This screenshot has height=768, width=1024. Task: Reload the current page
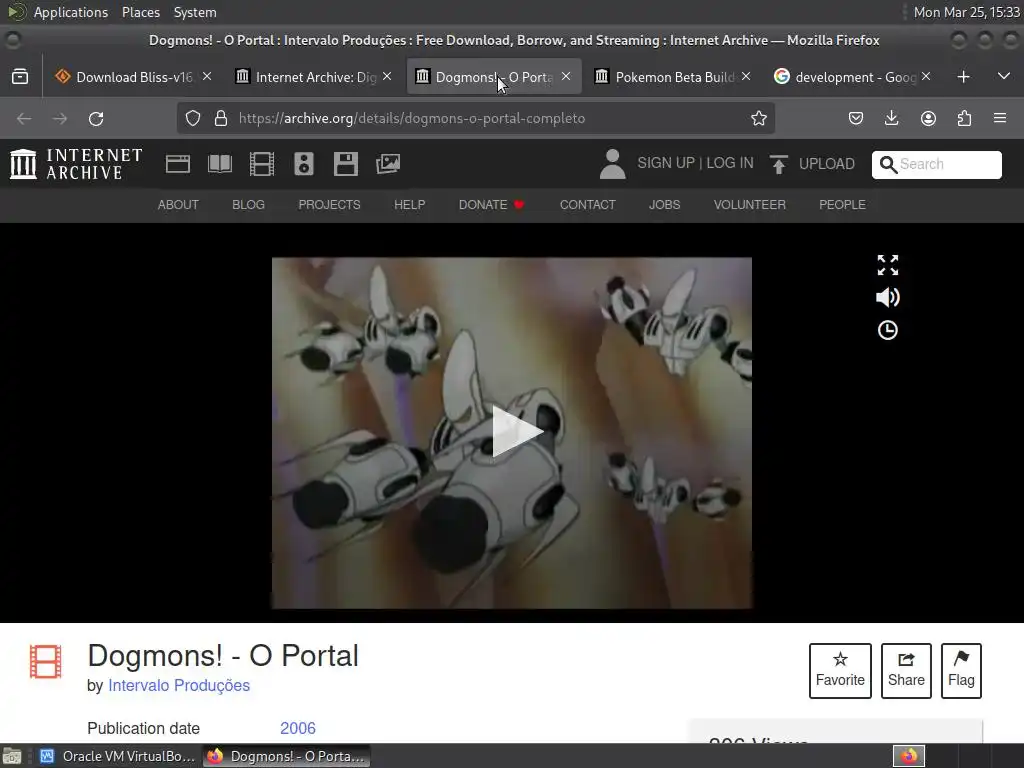96,118
